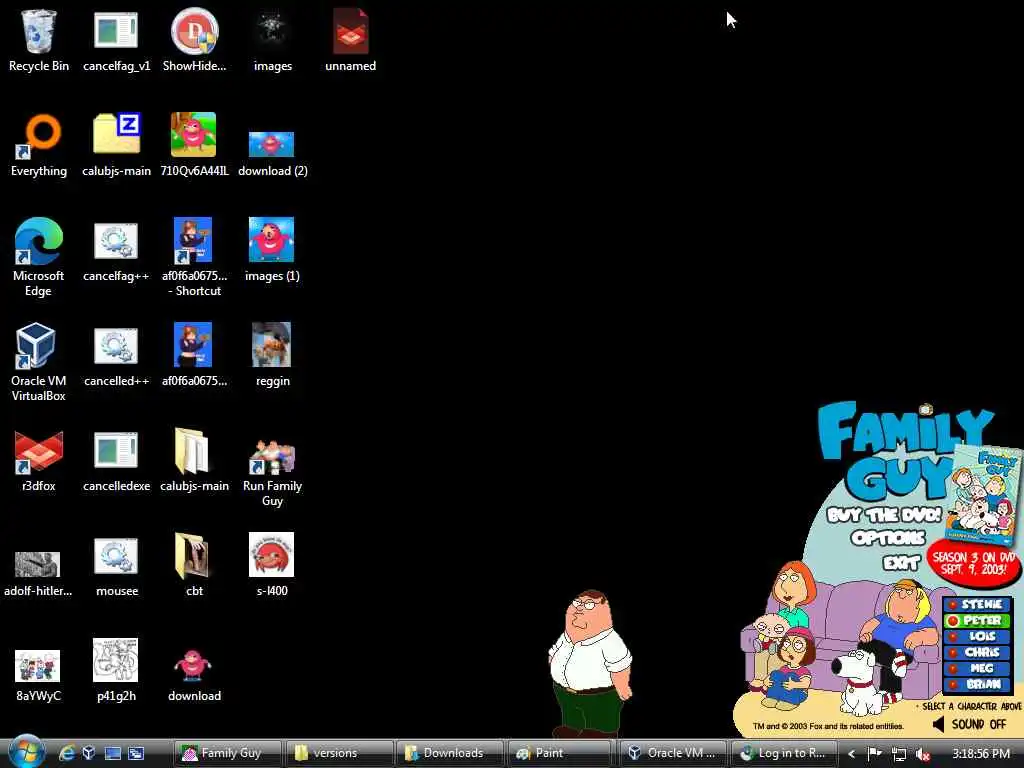Open Oracle VM VirtualBox desktop shortcut
Image resolution: width=1024 pixels, height=768 pixels.
coord(39,362)
